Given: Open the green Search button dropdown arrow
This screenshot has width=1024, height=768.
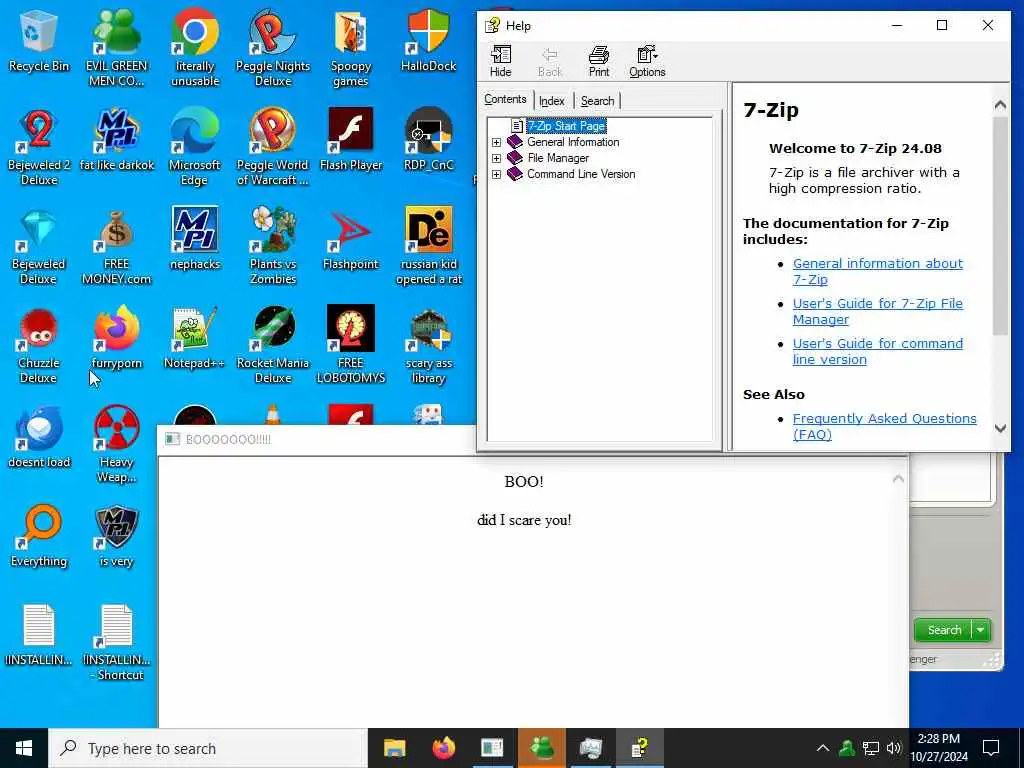Looking at the screenshot, I should (x=981, y=630).
